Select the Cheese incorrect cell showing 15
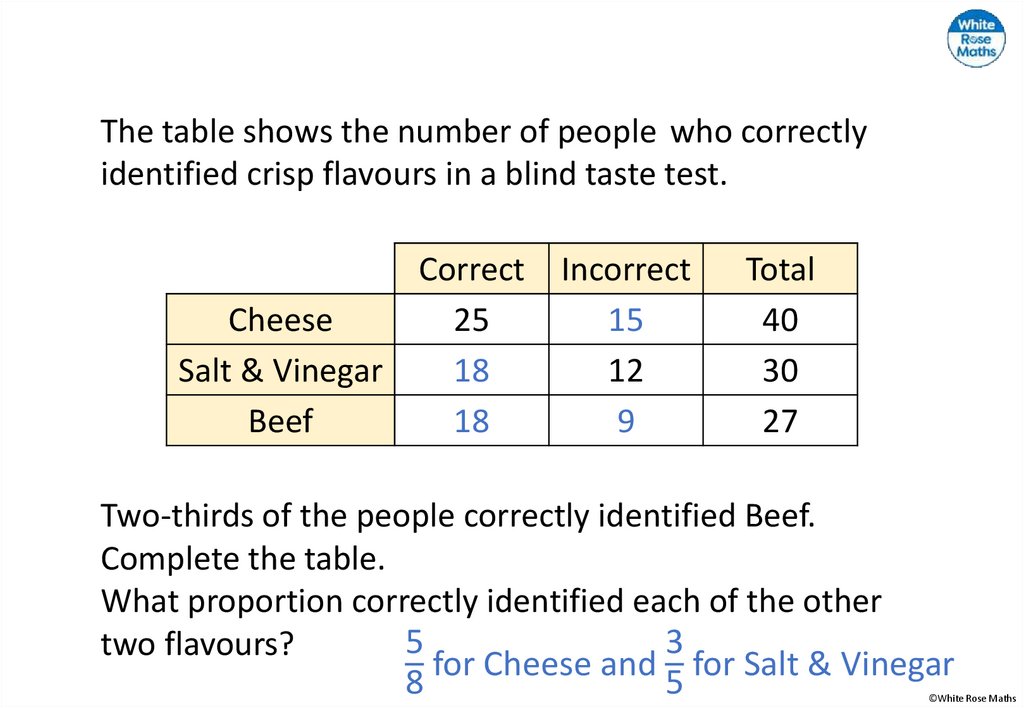The width and height of the screenshot is (1024, 708). tap(626, 320)
